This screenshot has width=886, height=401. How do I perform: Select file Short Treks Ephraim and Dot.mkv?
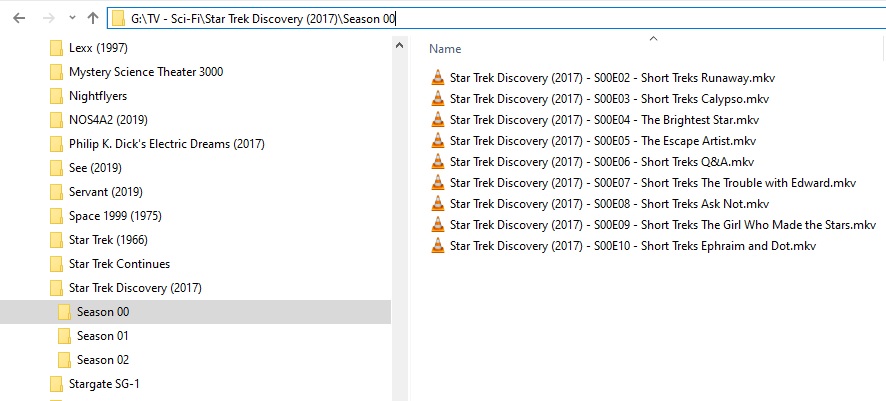633,246
